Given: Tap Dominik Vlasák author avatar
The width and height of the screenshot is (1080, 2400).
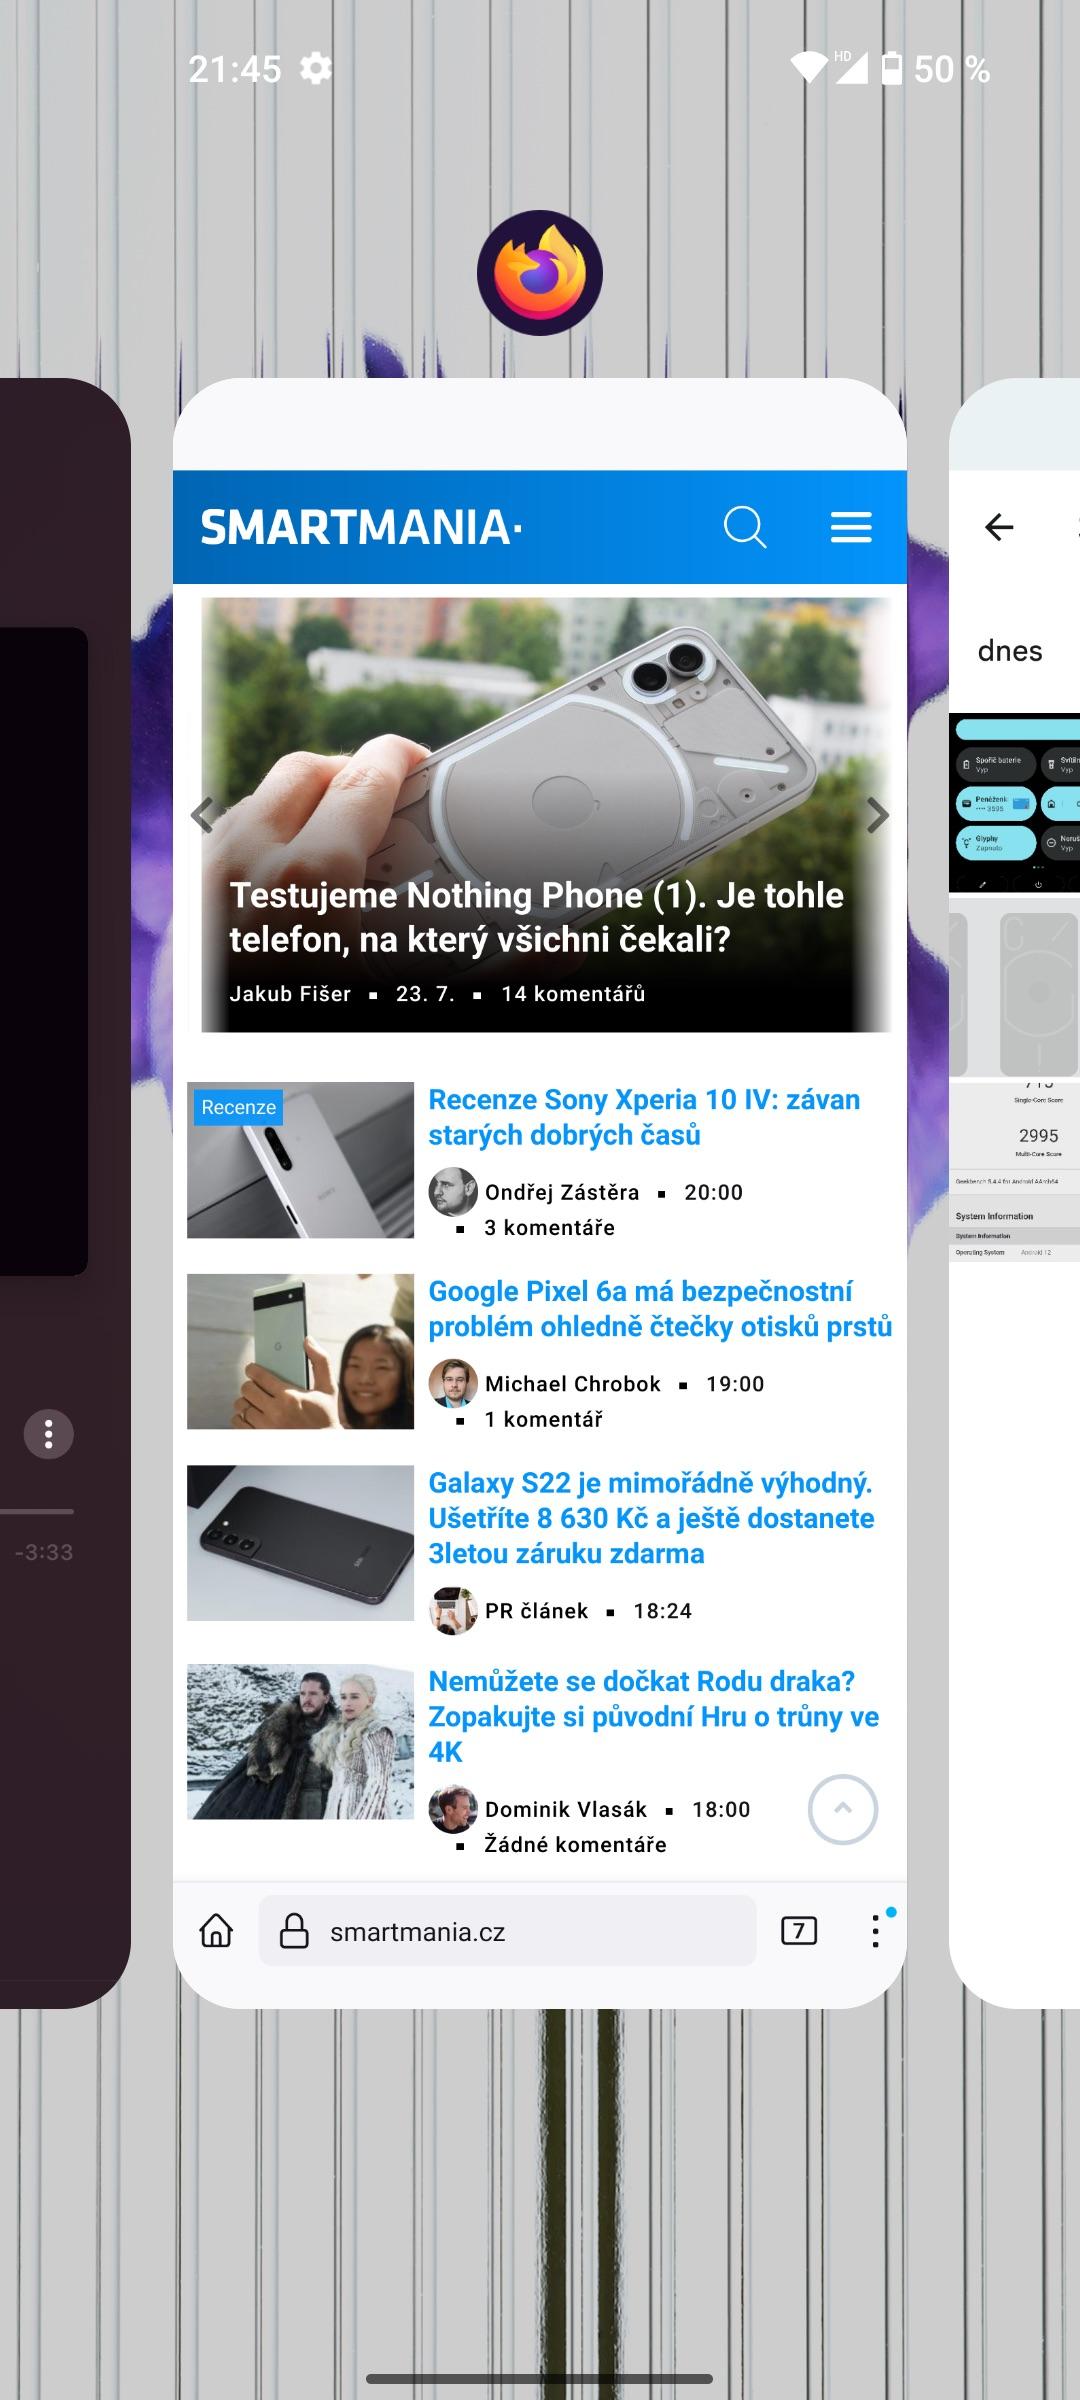Looking at the screenshot, I should click(453, 1809).
